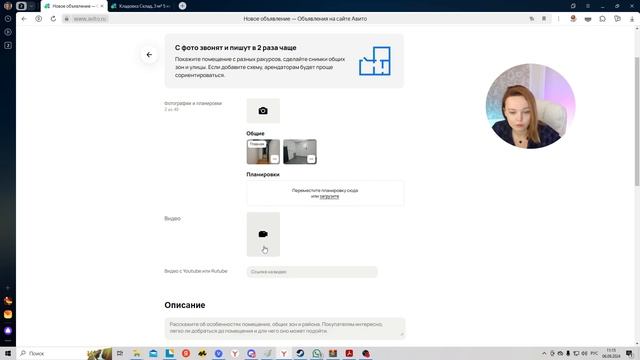Open Task View on the taskbar

click(120, 353)
